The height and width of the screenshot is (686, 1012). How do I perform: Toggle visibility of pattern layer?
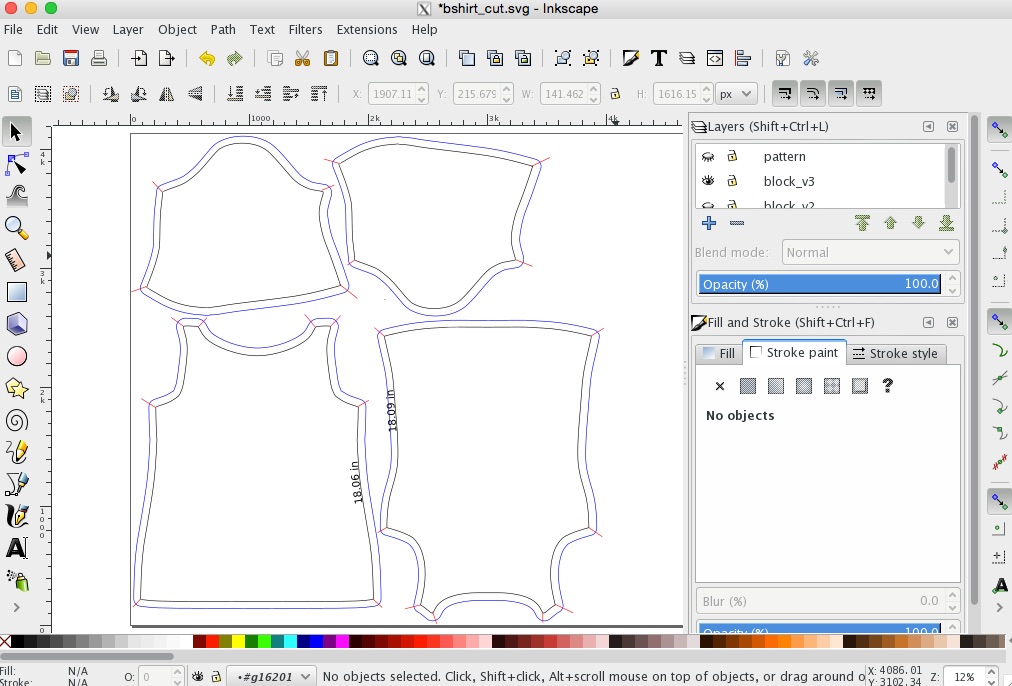point(708,157)
